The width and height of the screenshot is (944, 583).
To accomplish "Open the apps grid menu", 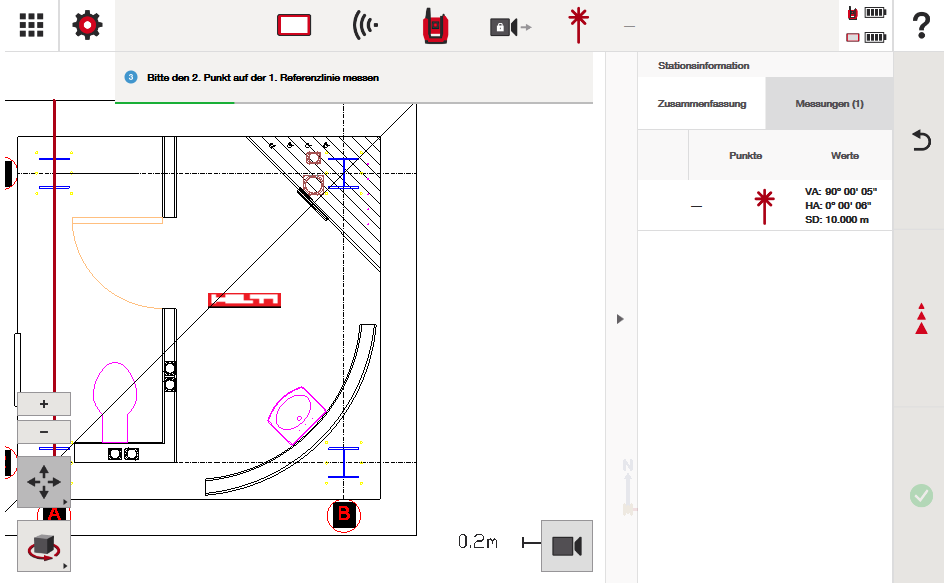I will tap(31, 26).
